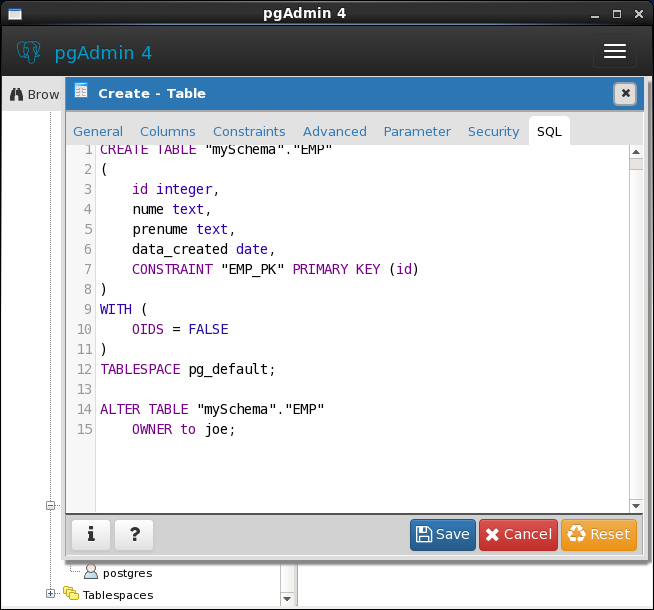Open the info (i) button

[91, 535]
